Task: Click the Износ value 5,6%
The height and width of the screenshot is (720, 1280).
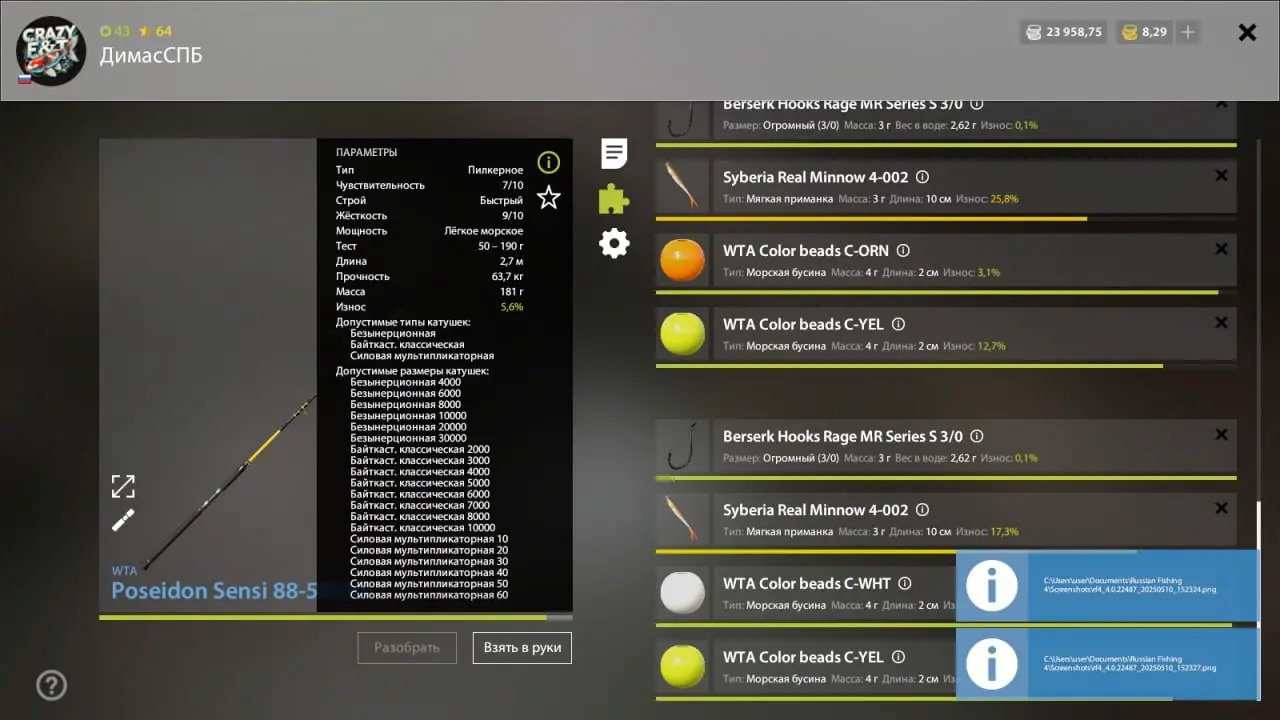Action: (512, 307)
